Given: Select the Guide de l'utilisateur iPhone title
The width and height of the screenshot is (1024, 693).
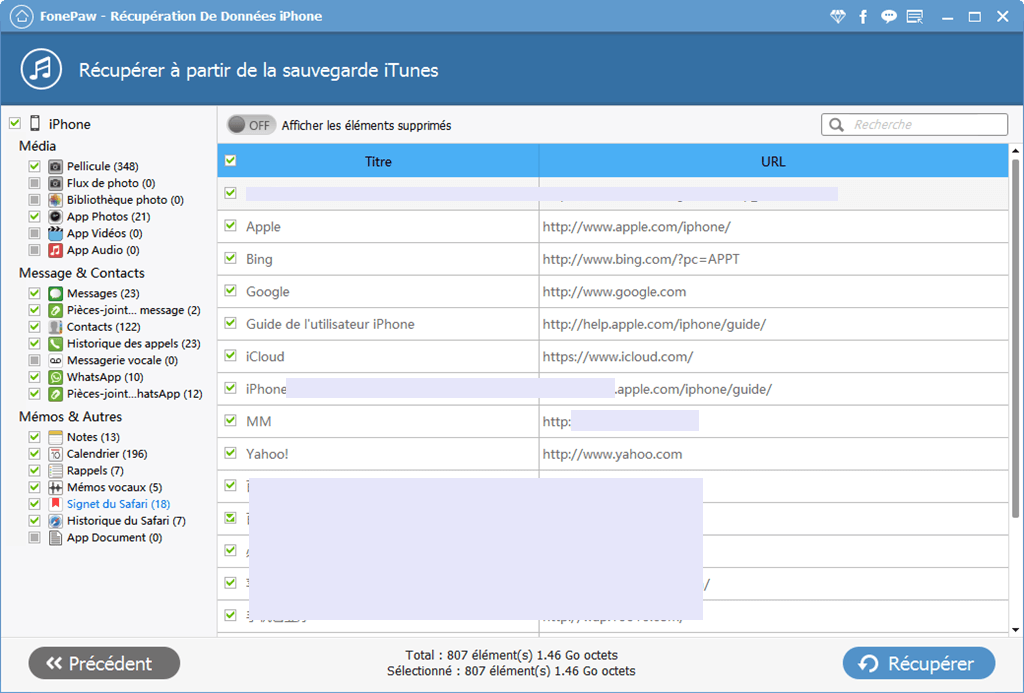Looking at the screenshot, I should point(330,324).
